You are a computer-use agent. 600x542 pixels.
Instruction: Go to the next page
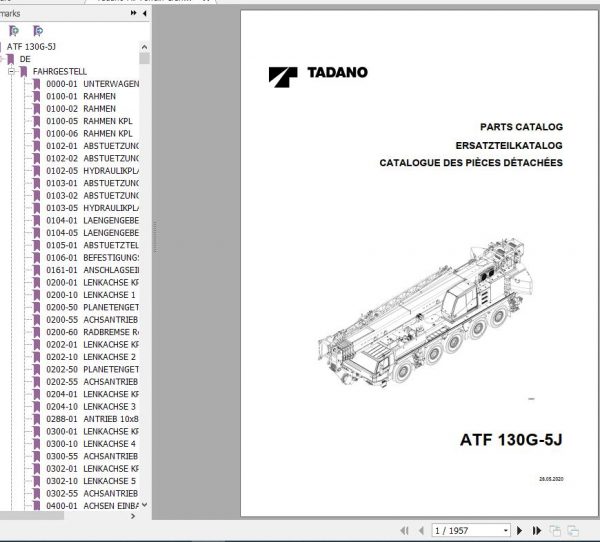pos(519,531)
